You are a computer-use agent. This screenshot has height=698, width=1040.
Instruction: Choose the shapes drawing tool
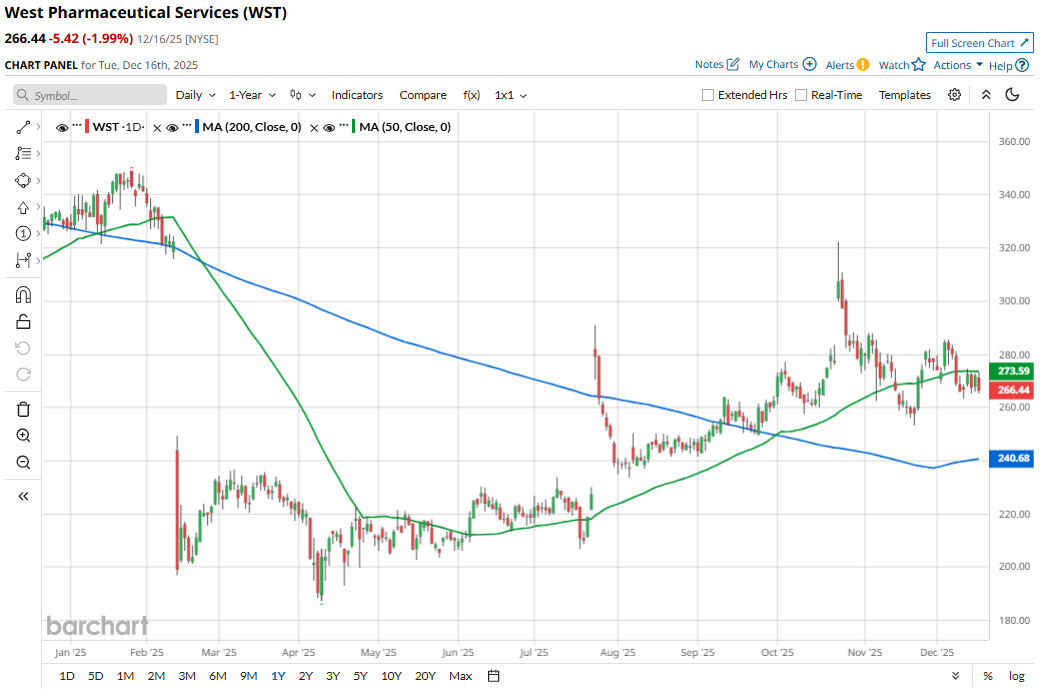(x=23, y=180)
